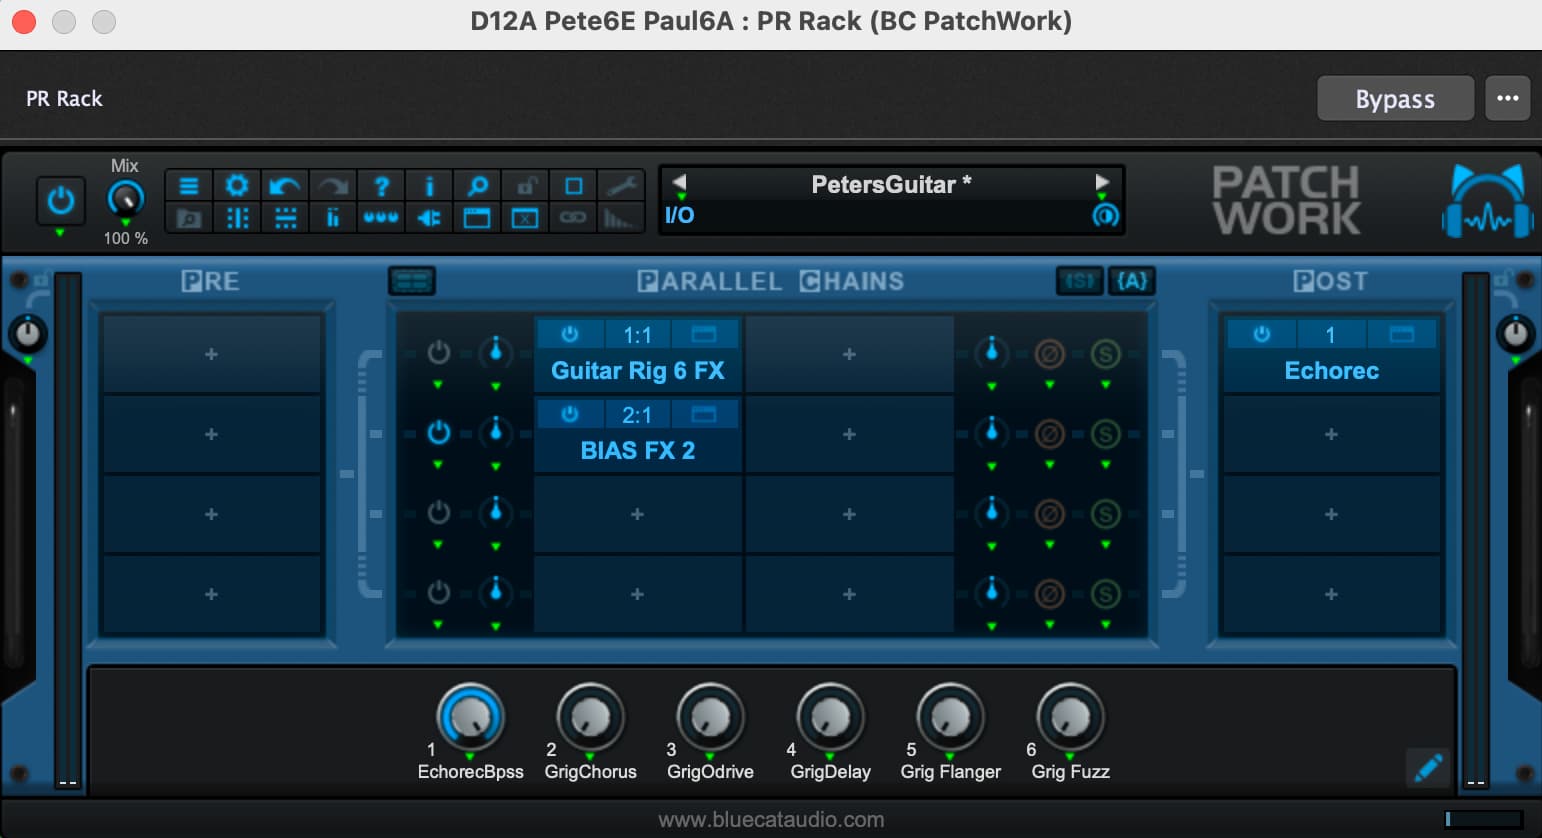Open the Guitar Rig 6 FX editor window icon
The height and width of the screenshot is (838, 1542).
[704, 334]
